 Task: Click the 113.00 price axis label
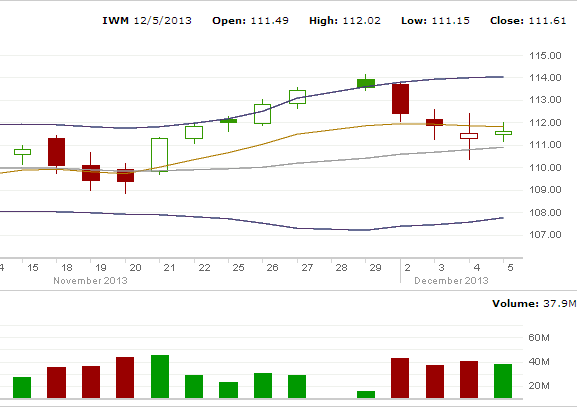click(545, 100)
